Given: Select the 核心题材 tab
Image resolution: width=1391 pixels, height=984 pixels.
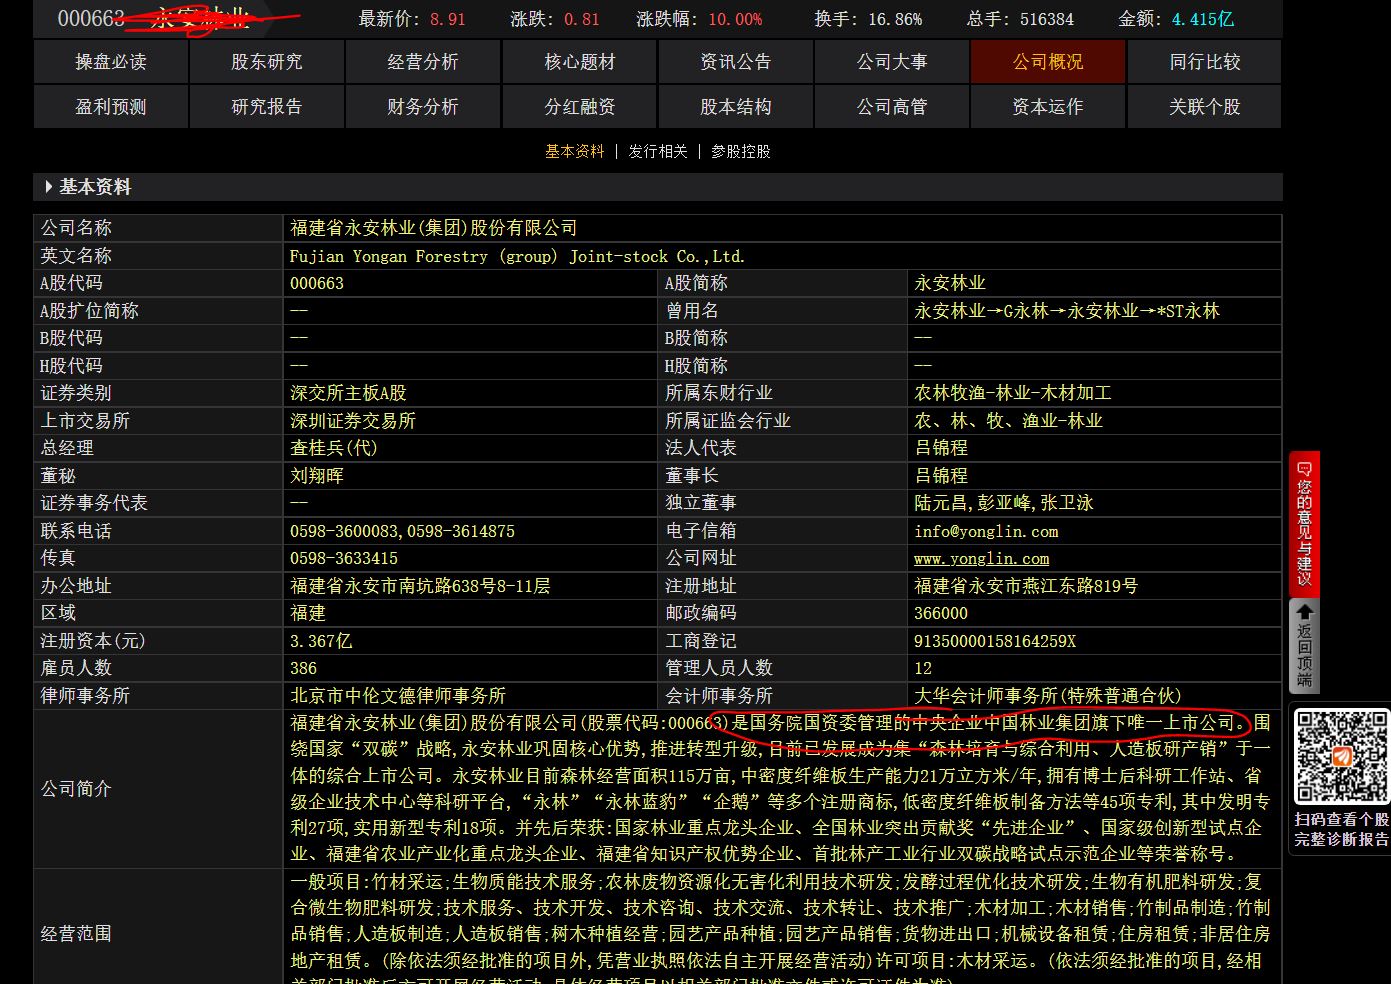Looking at the screenshot, I should (x=579, y=62).
